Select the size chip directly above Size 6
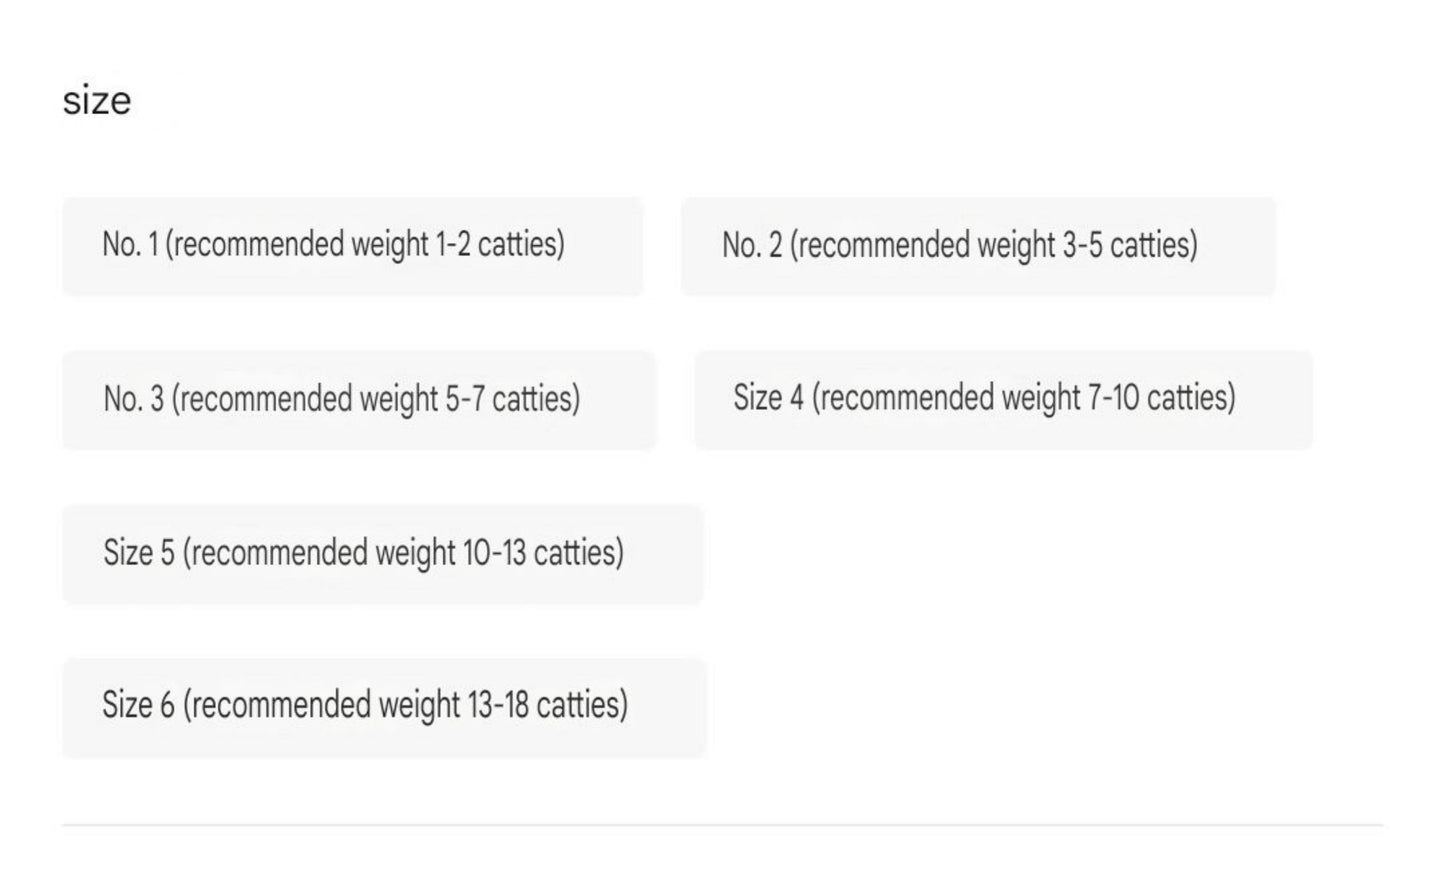 [x=382, y=554]
